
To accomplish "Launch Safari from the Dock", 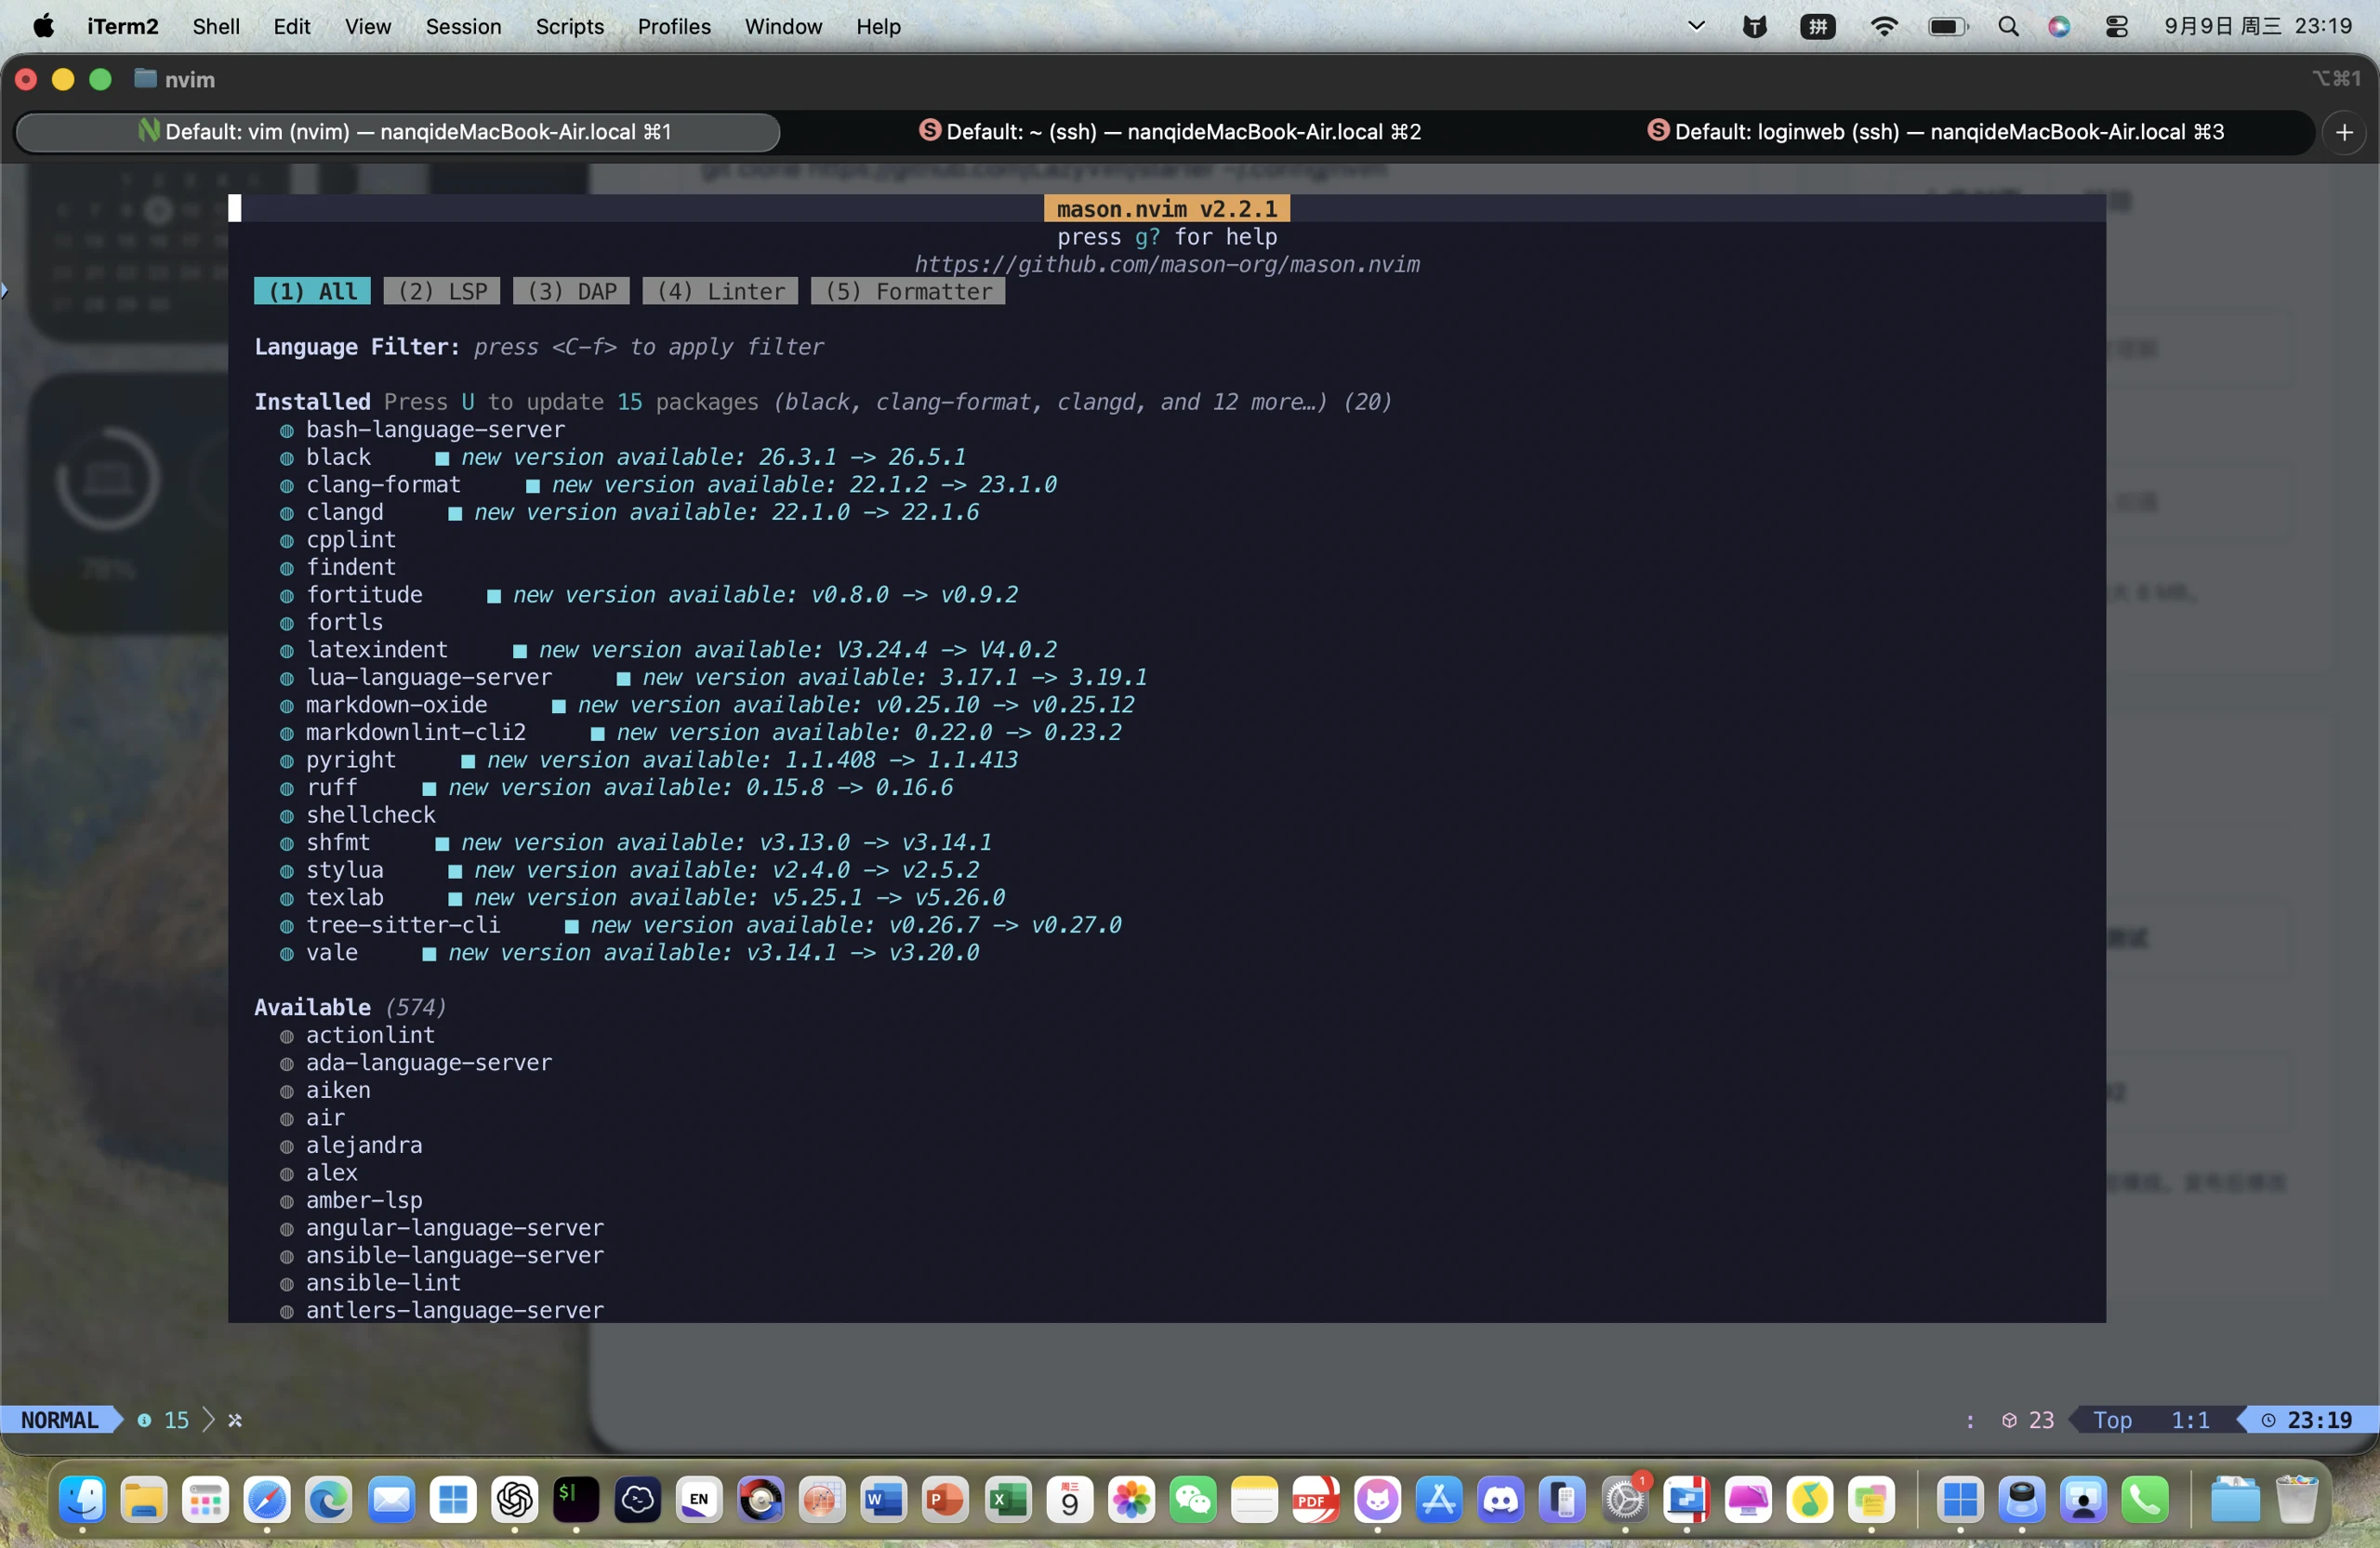I will [x=267, y=1499].
